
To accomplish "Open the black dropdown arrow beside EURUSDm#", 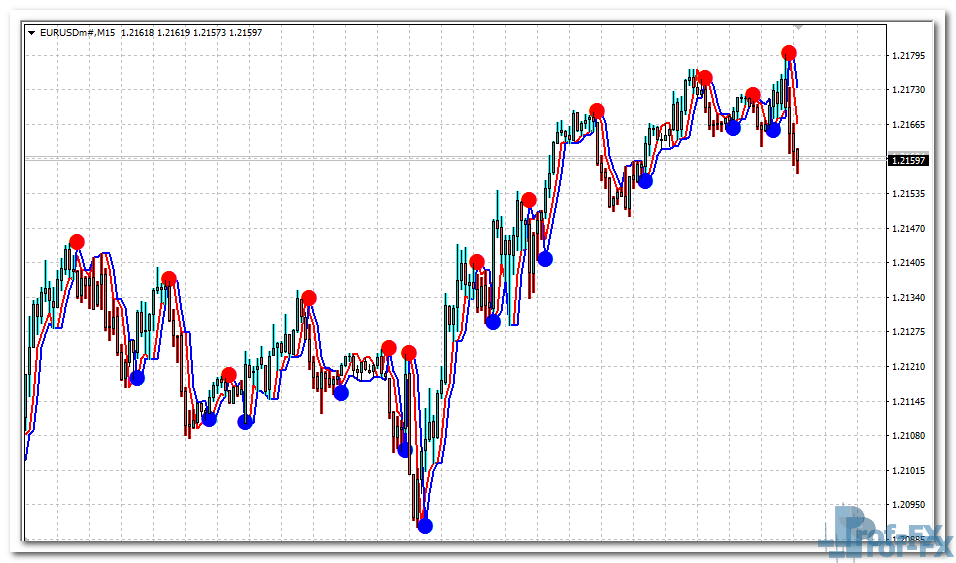I will (32, 33).
